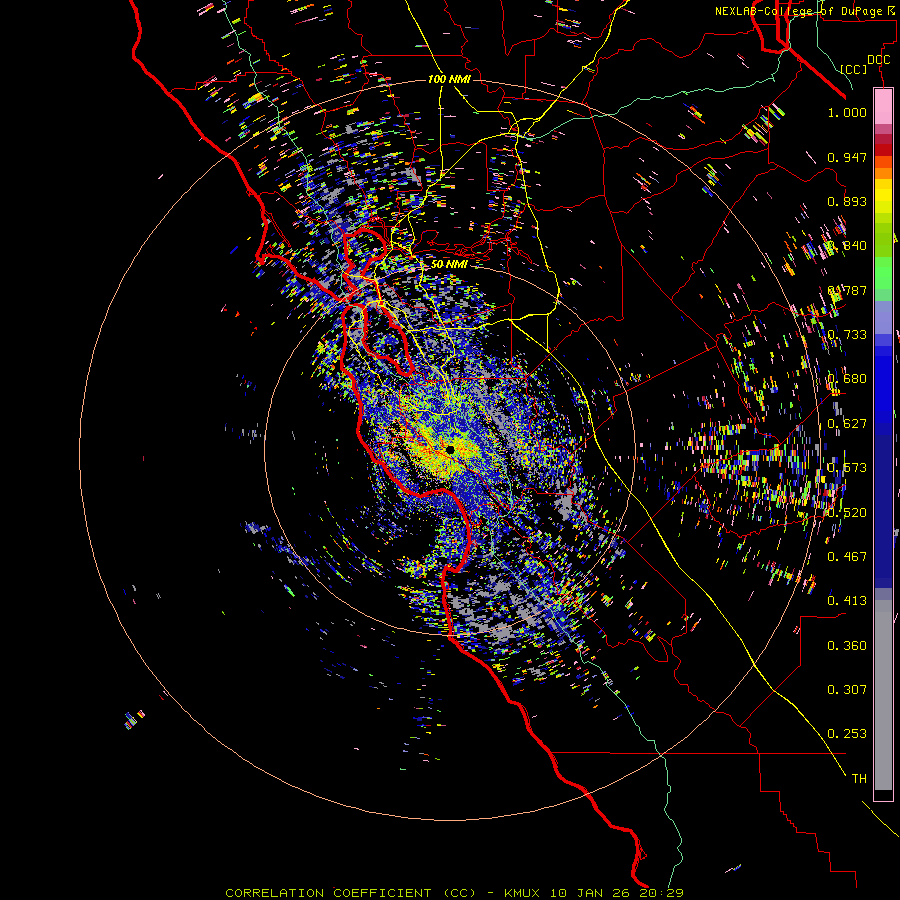Click the DCC label above the color scale
The height and width of the screenshot is (900, 900).
(878, 60)
